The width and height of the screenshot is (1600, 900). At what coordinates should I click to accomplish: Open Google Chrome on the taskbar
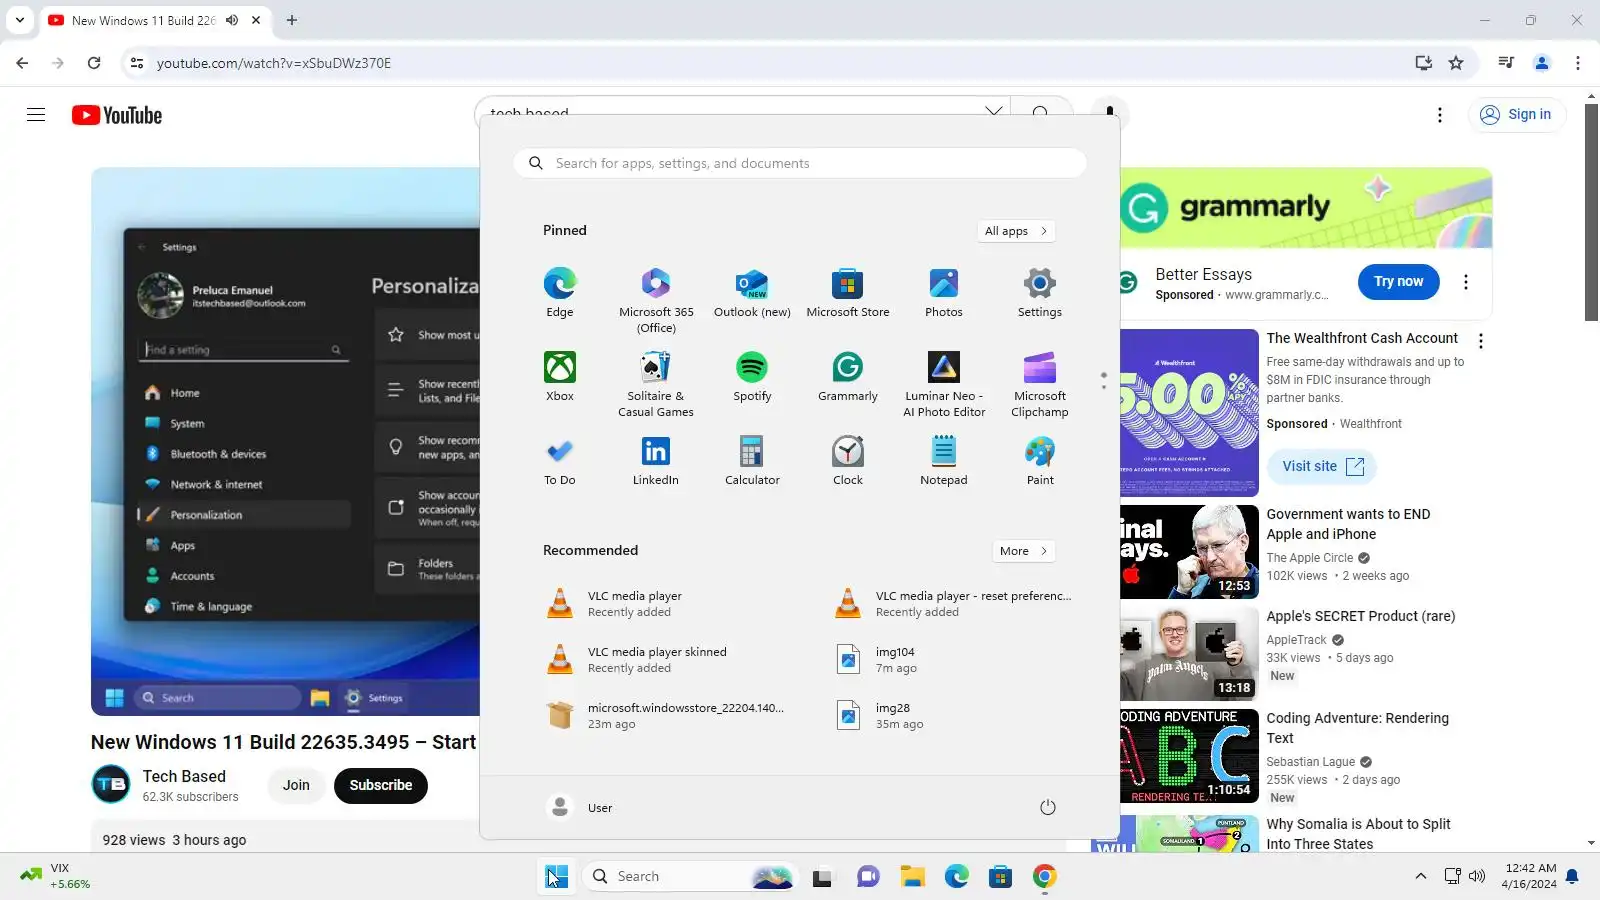pos(1044,877)
